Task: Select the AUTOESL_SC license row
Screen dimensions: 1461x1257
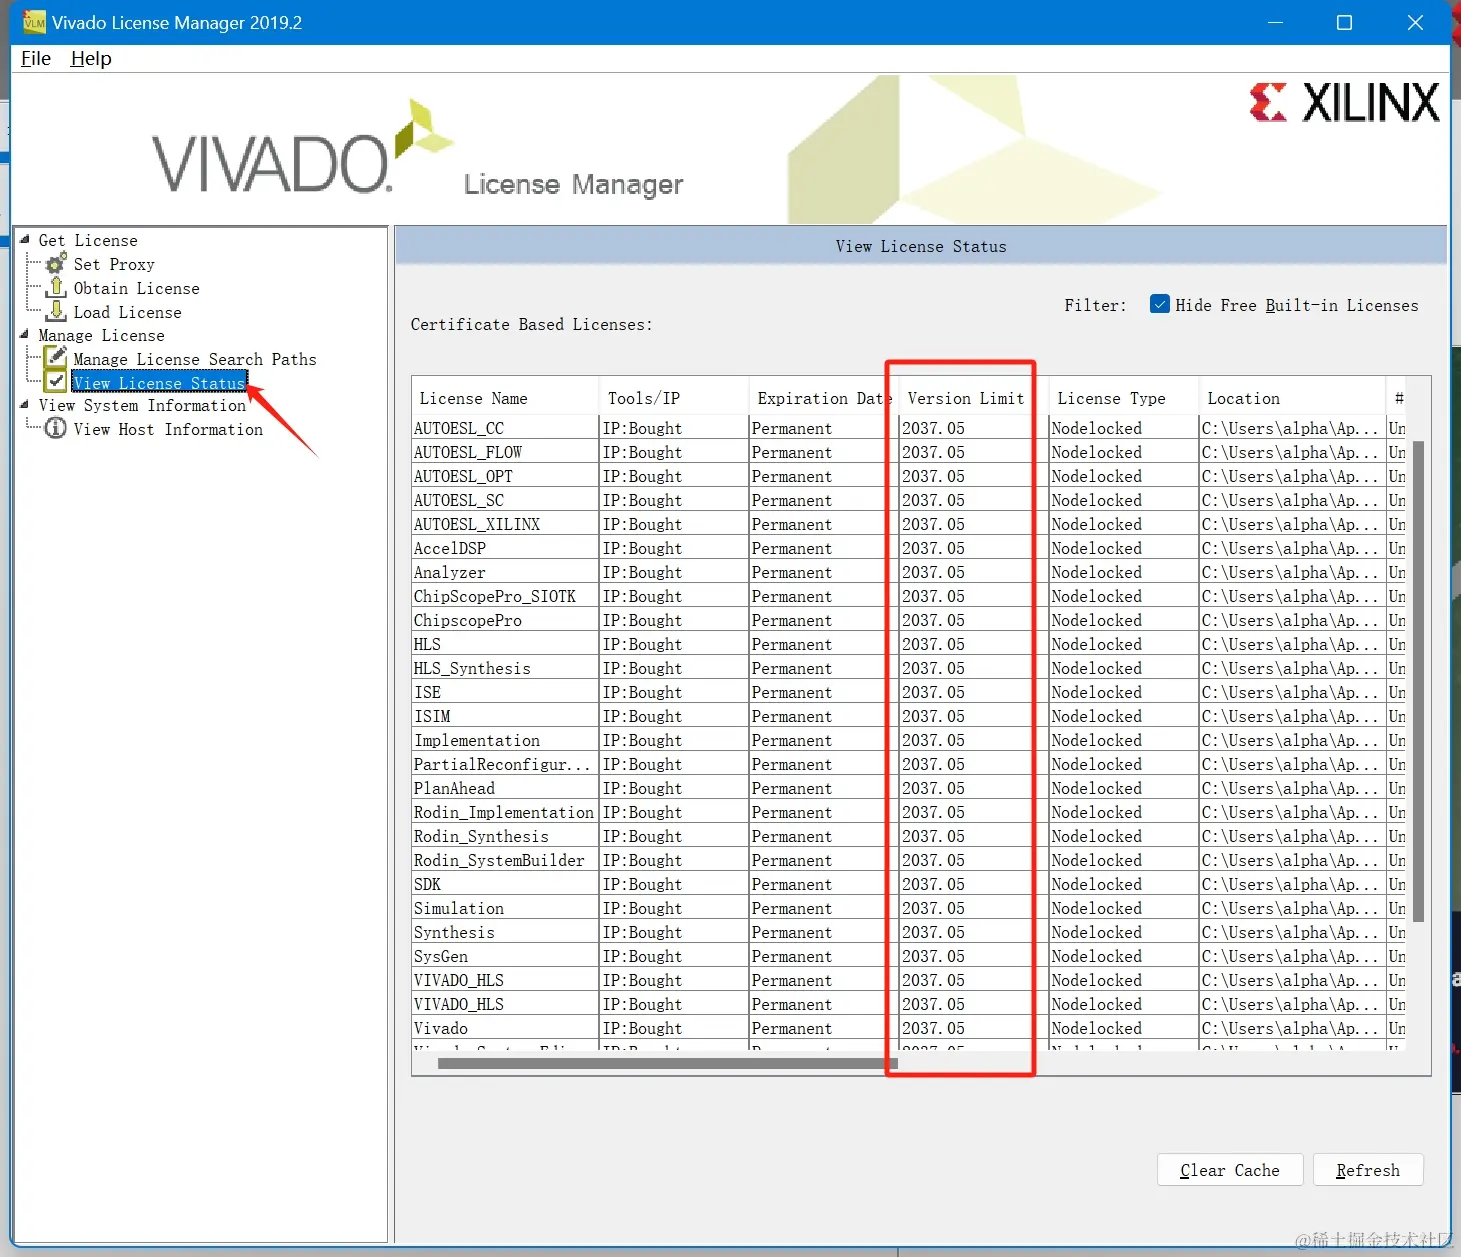Action: 908,500
